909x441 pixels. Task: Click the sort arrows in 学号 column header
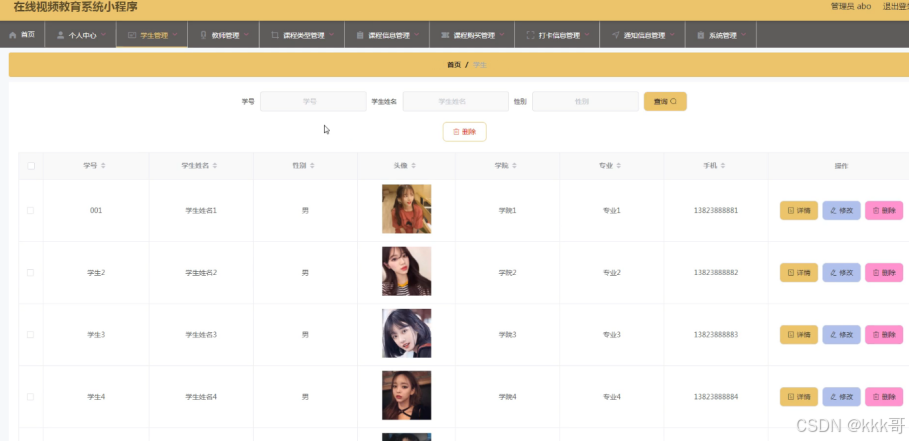pyautogui.click(x=103, y=166)
